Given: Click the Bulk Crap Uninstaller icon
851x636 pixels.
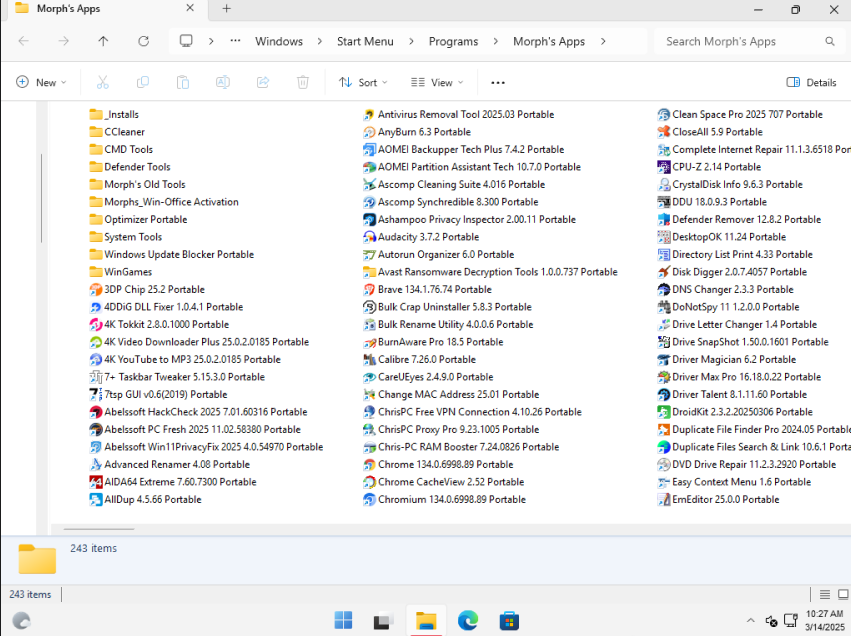Looking at the screenshot, I should [x=369, y=307].
